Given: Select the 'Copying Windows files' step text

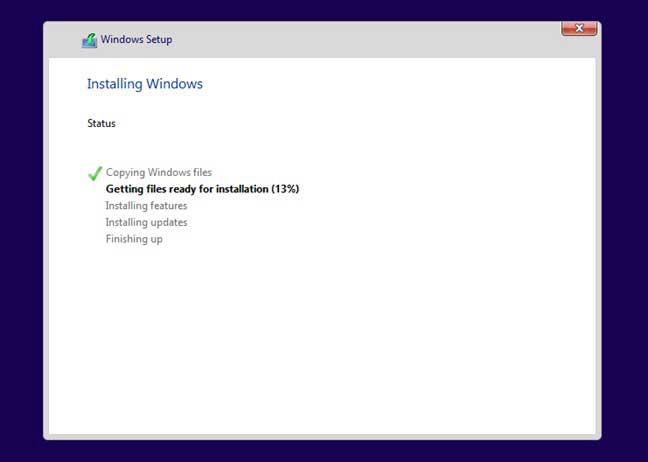Looking at the screenshot, I should pos(159,173).
